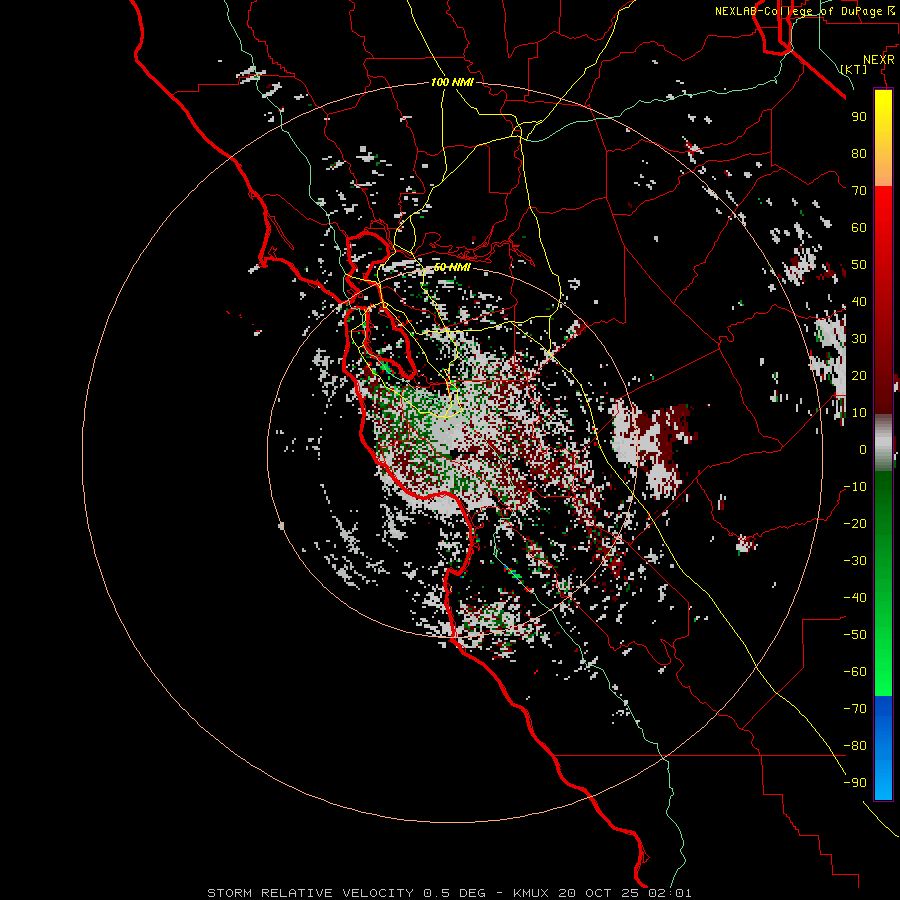Click the -50 value on the velocity scale
Viewport: 900px width, 900px height.
pyautogui.click(x=855, y=635)
